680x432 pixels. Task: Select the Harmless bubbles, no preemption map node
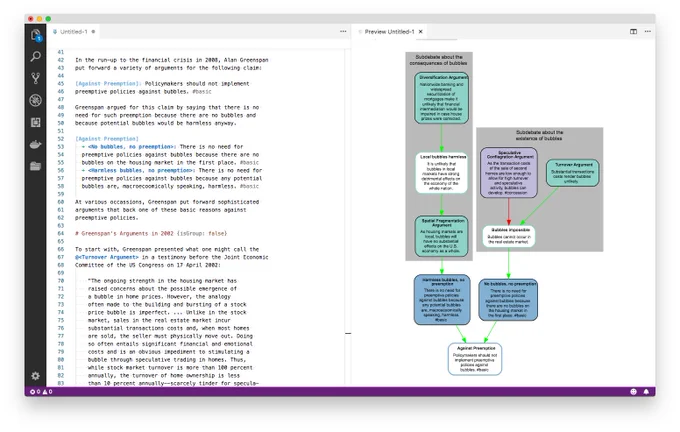[x=442, y=299]
